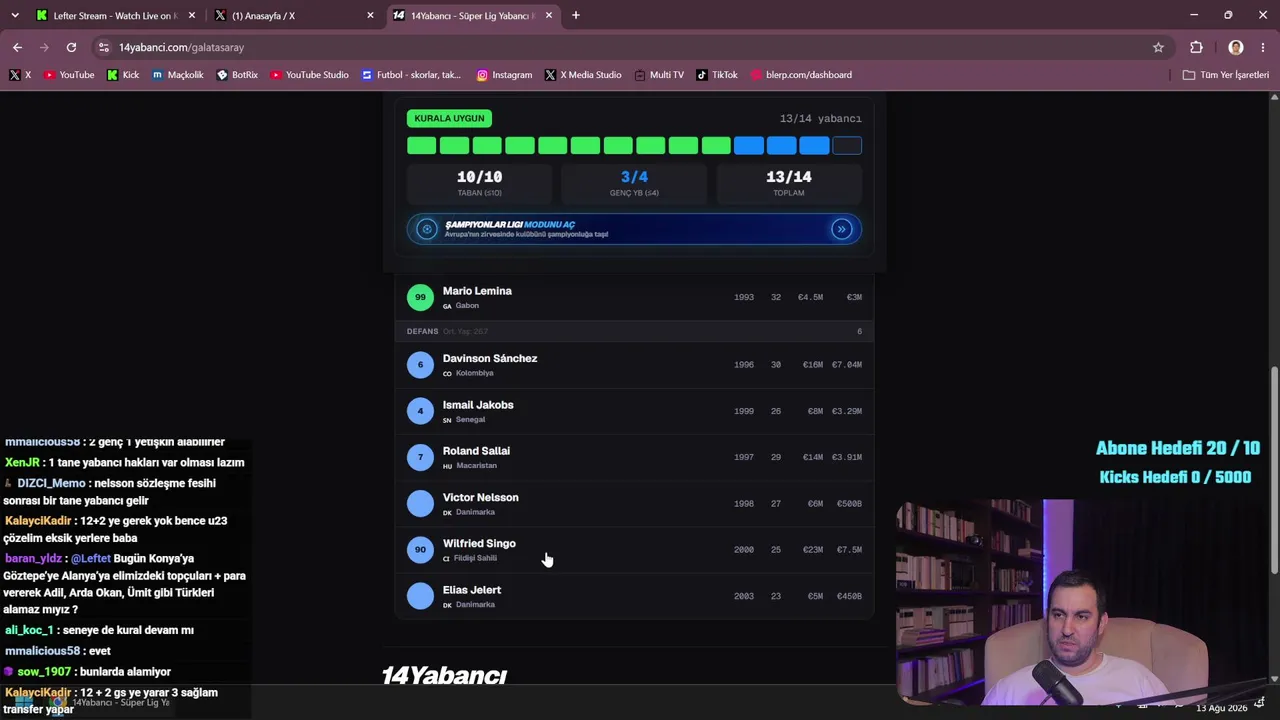Image resolution: width=1280 pixels, height=720 pixels.
Task: Open the YouTube bookmark
Action: pos(69,75)
